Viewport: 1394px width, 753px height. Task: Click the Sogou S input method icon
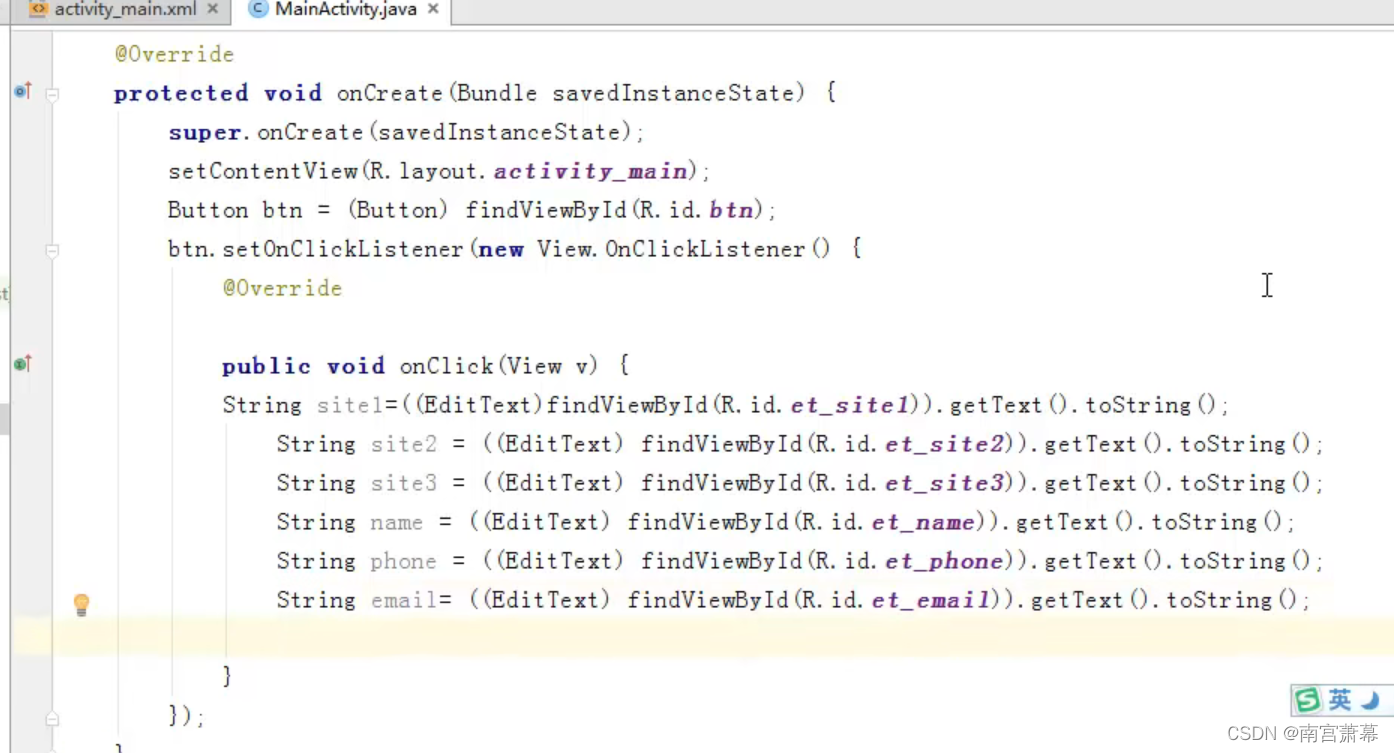click(1307, 700)
